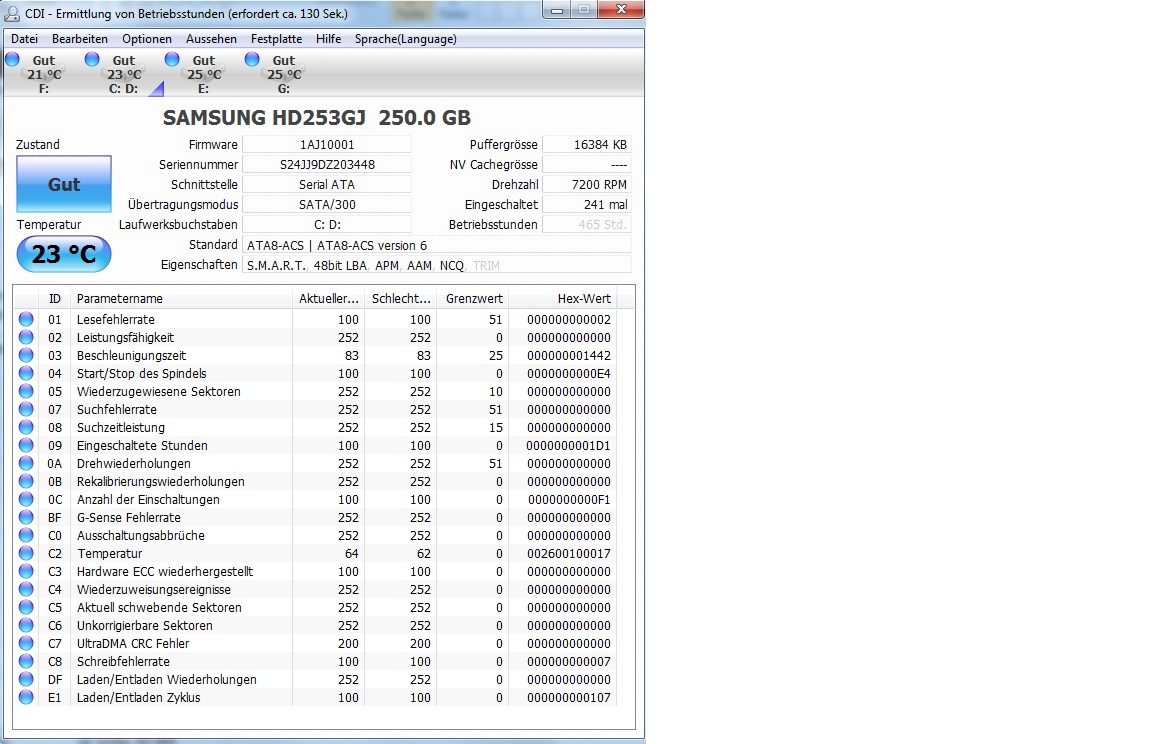Click the Betriebsstunden value 465 Std.
The height and width of the screenshot is (744, 1152).
pos(586,224)
